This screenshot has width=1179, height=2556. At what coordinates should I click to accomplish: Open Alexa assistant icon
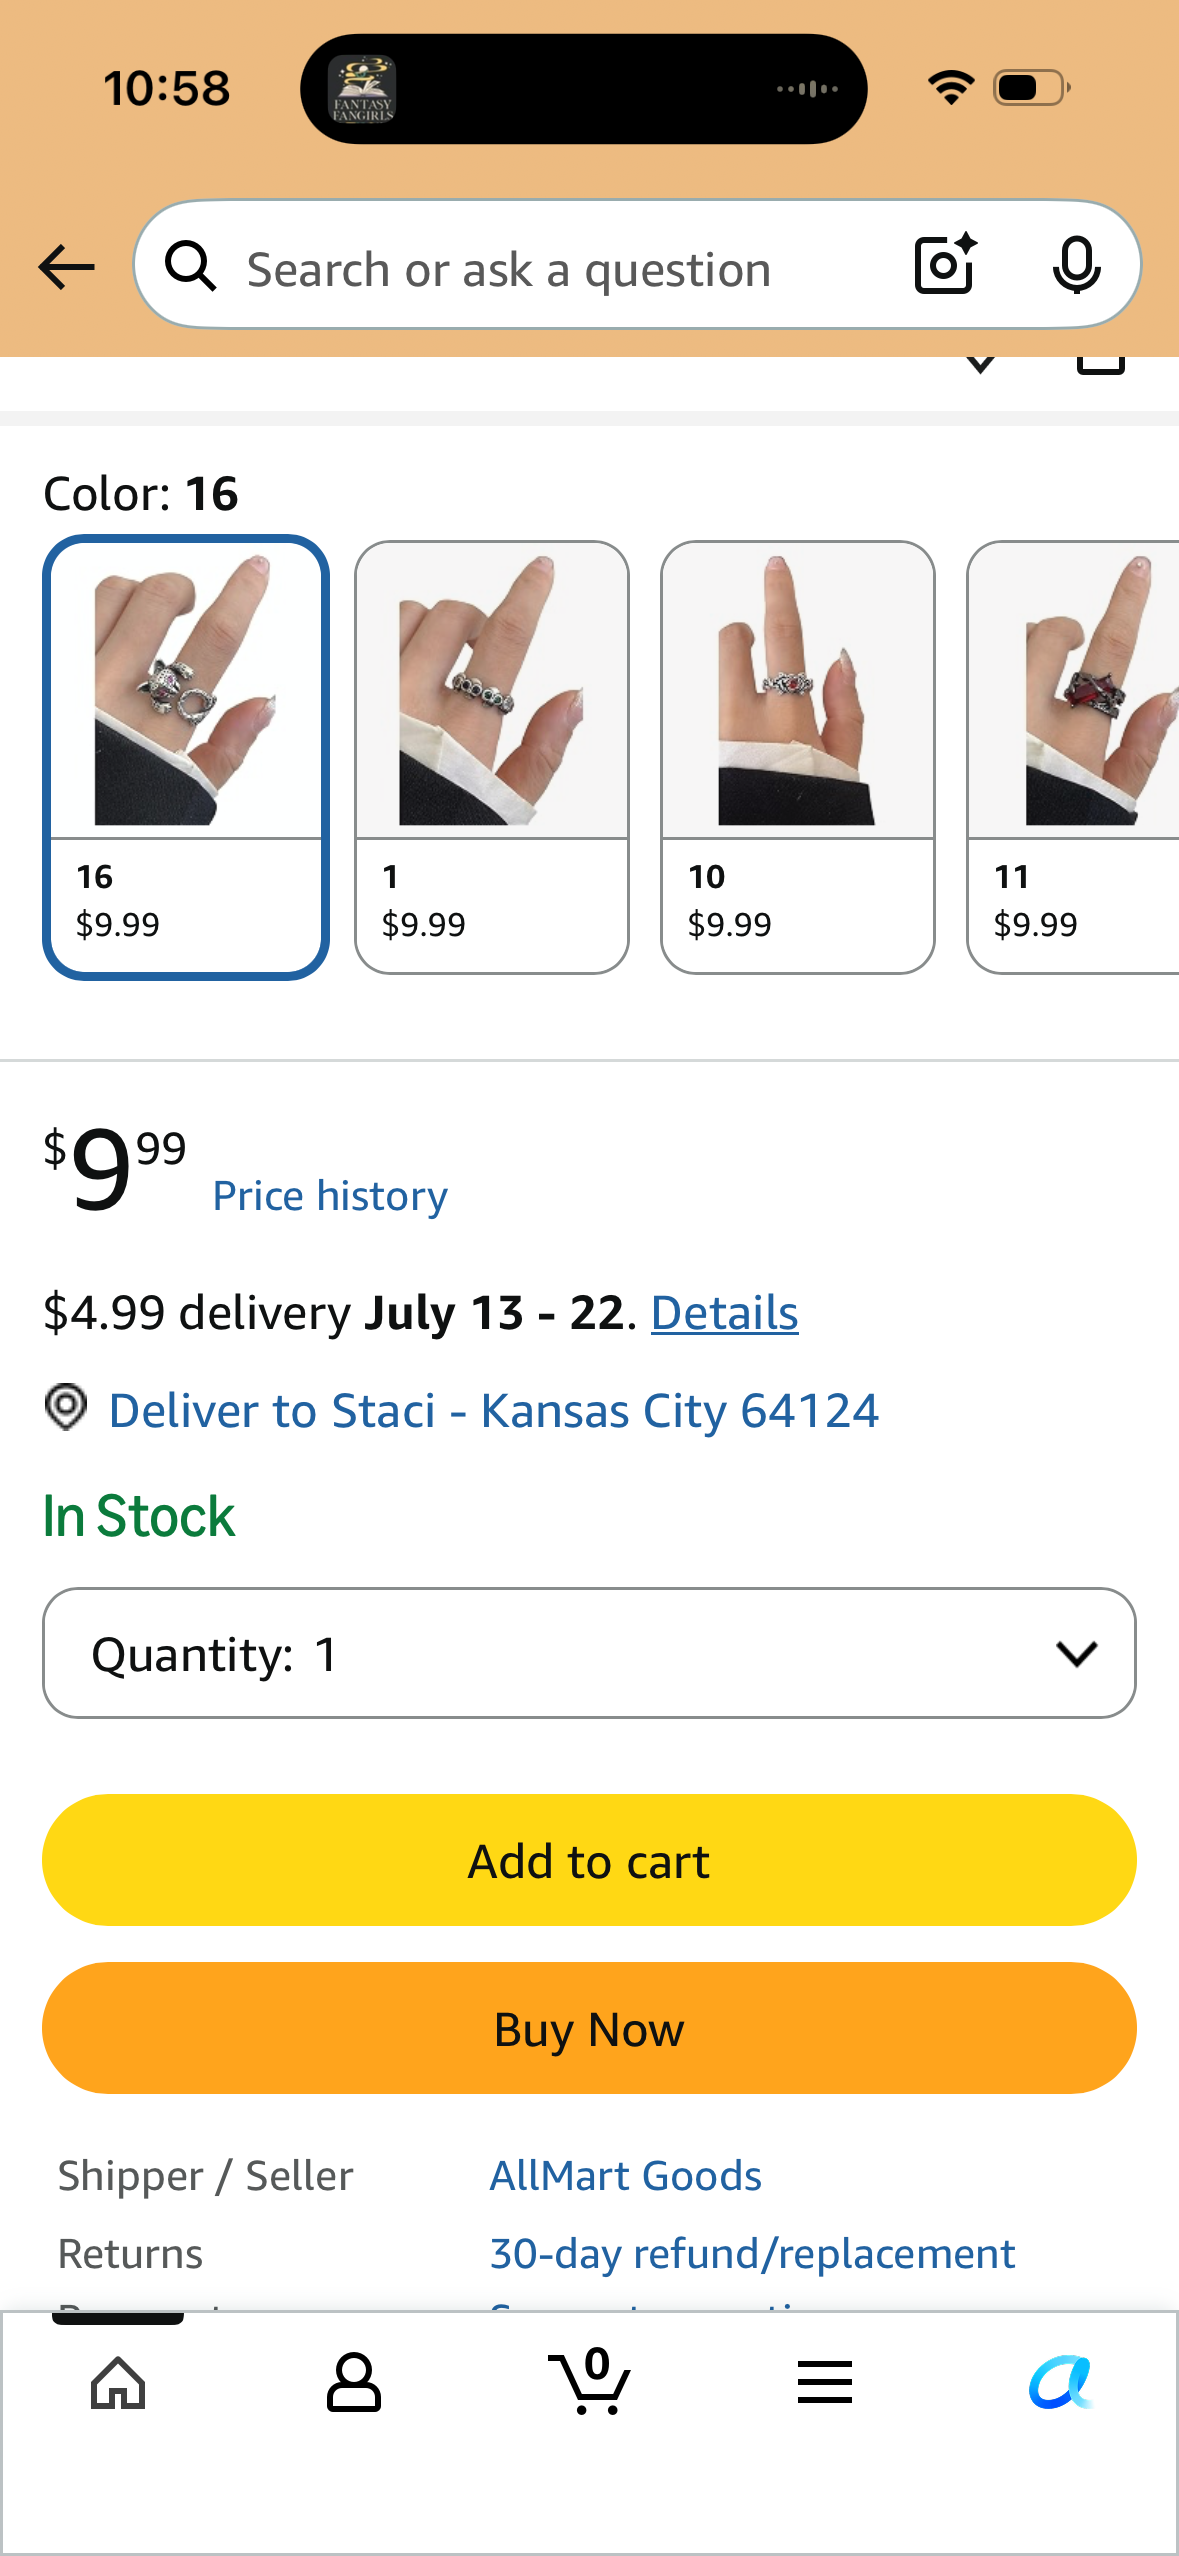1060,2382
